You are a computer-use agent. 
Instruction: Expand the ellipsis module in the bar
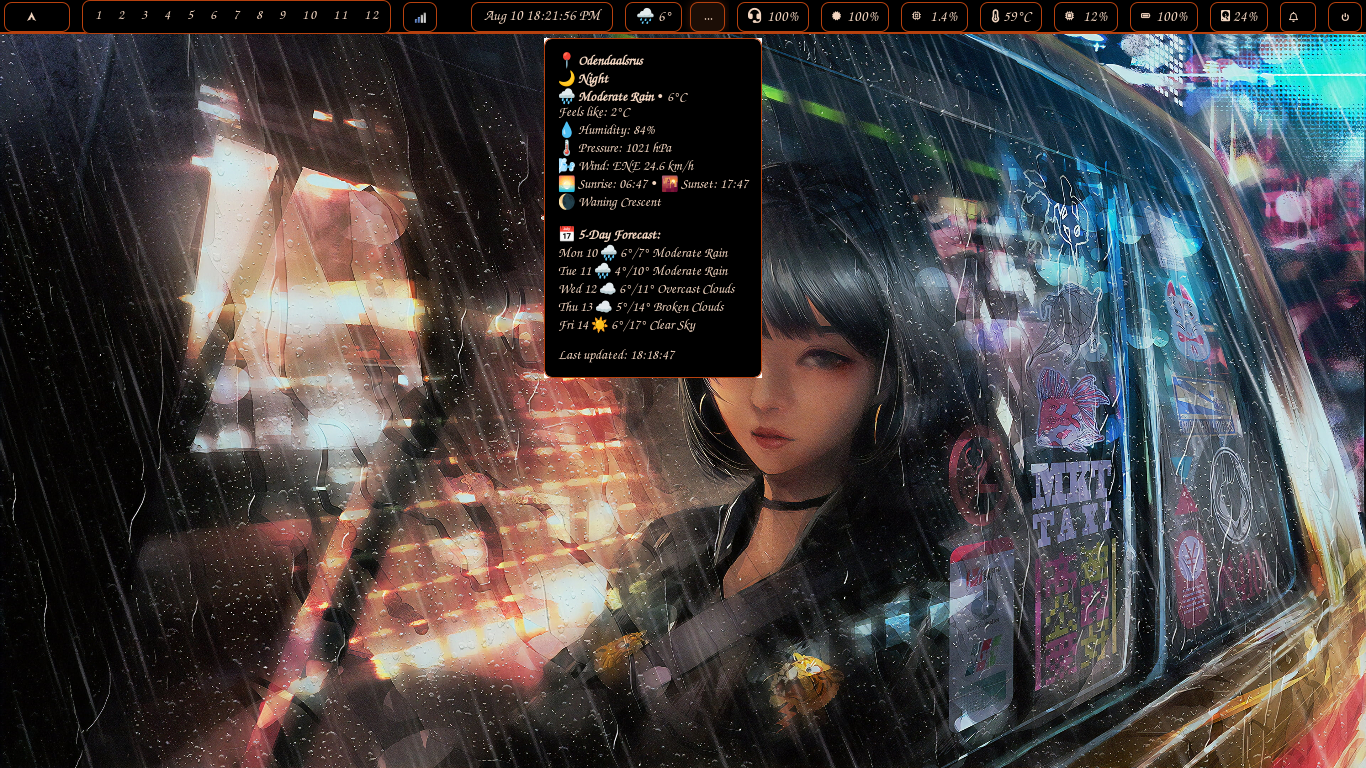click(708, 17)
